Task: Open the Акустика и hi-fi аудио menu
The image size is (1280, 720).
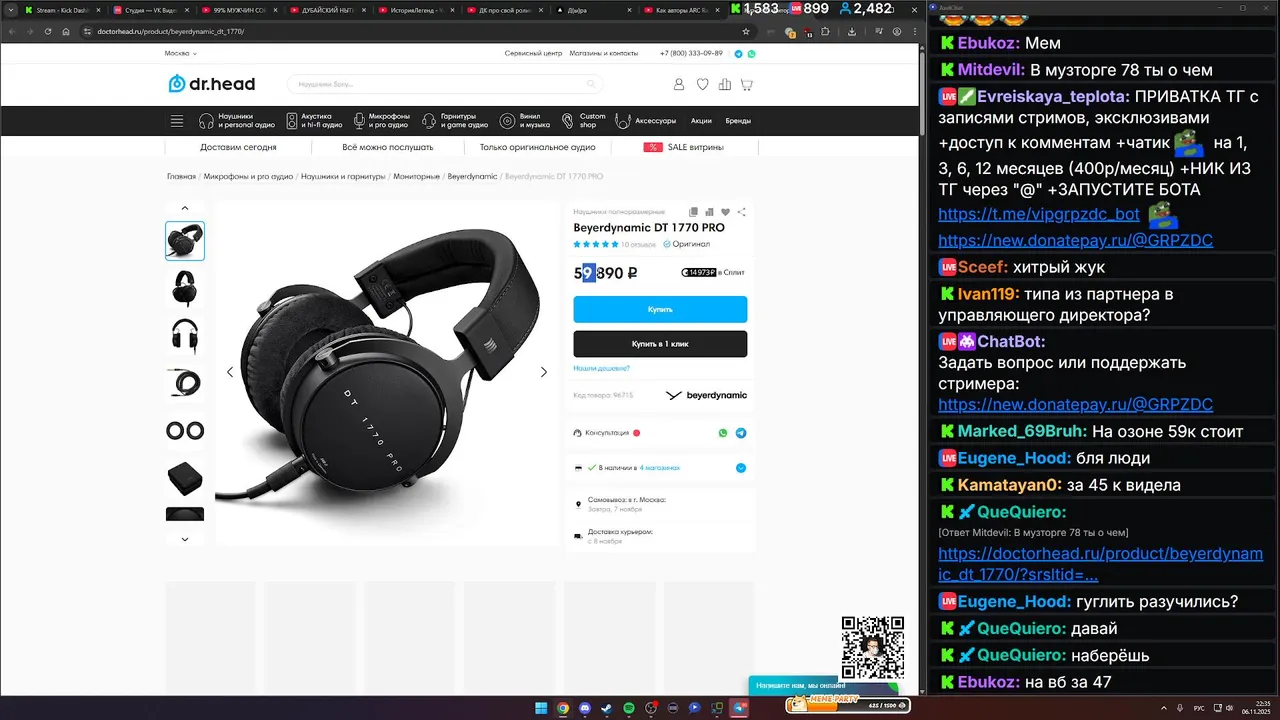Action: point(314,121)
